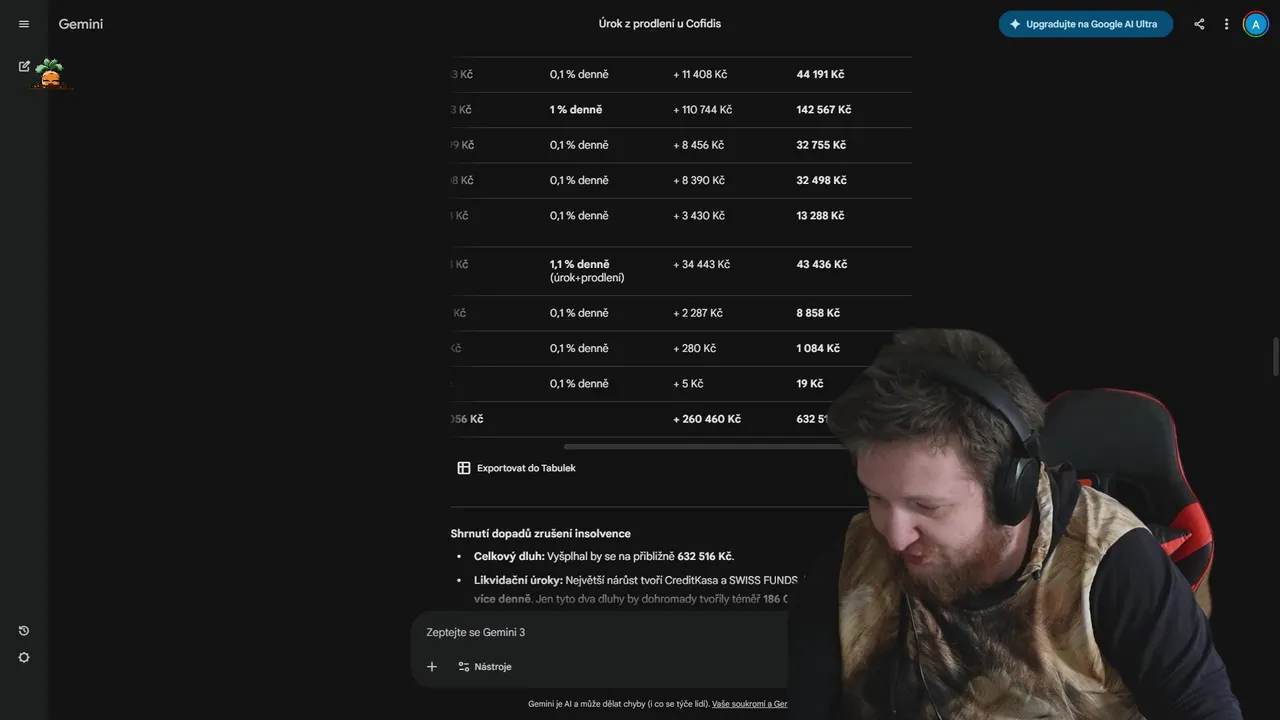The width and height of the screenshot is (1280, 720).
Task: Open the Vaše soukromí a Gemini link
Action: 750,704
